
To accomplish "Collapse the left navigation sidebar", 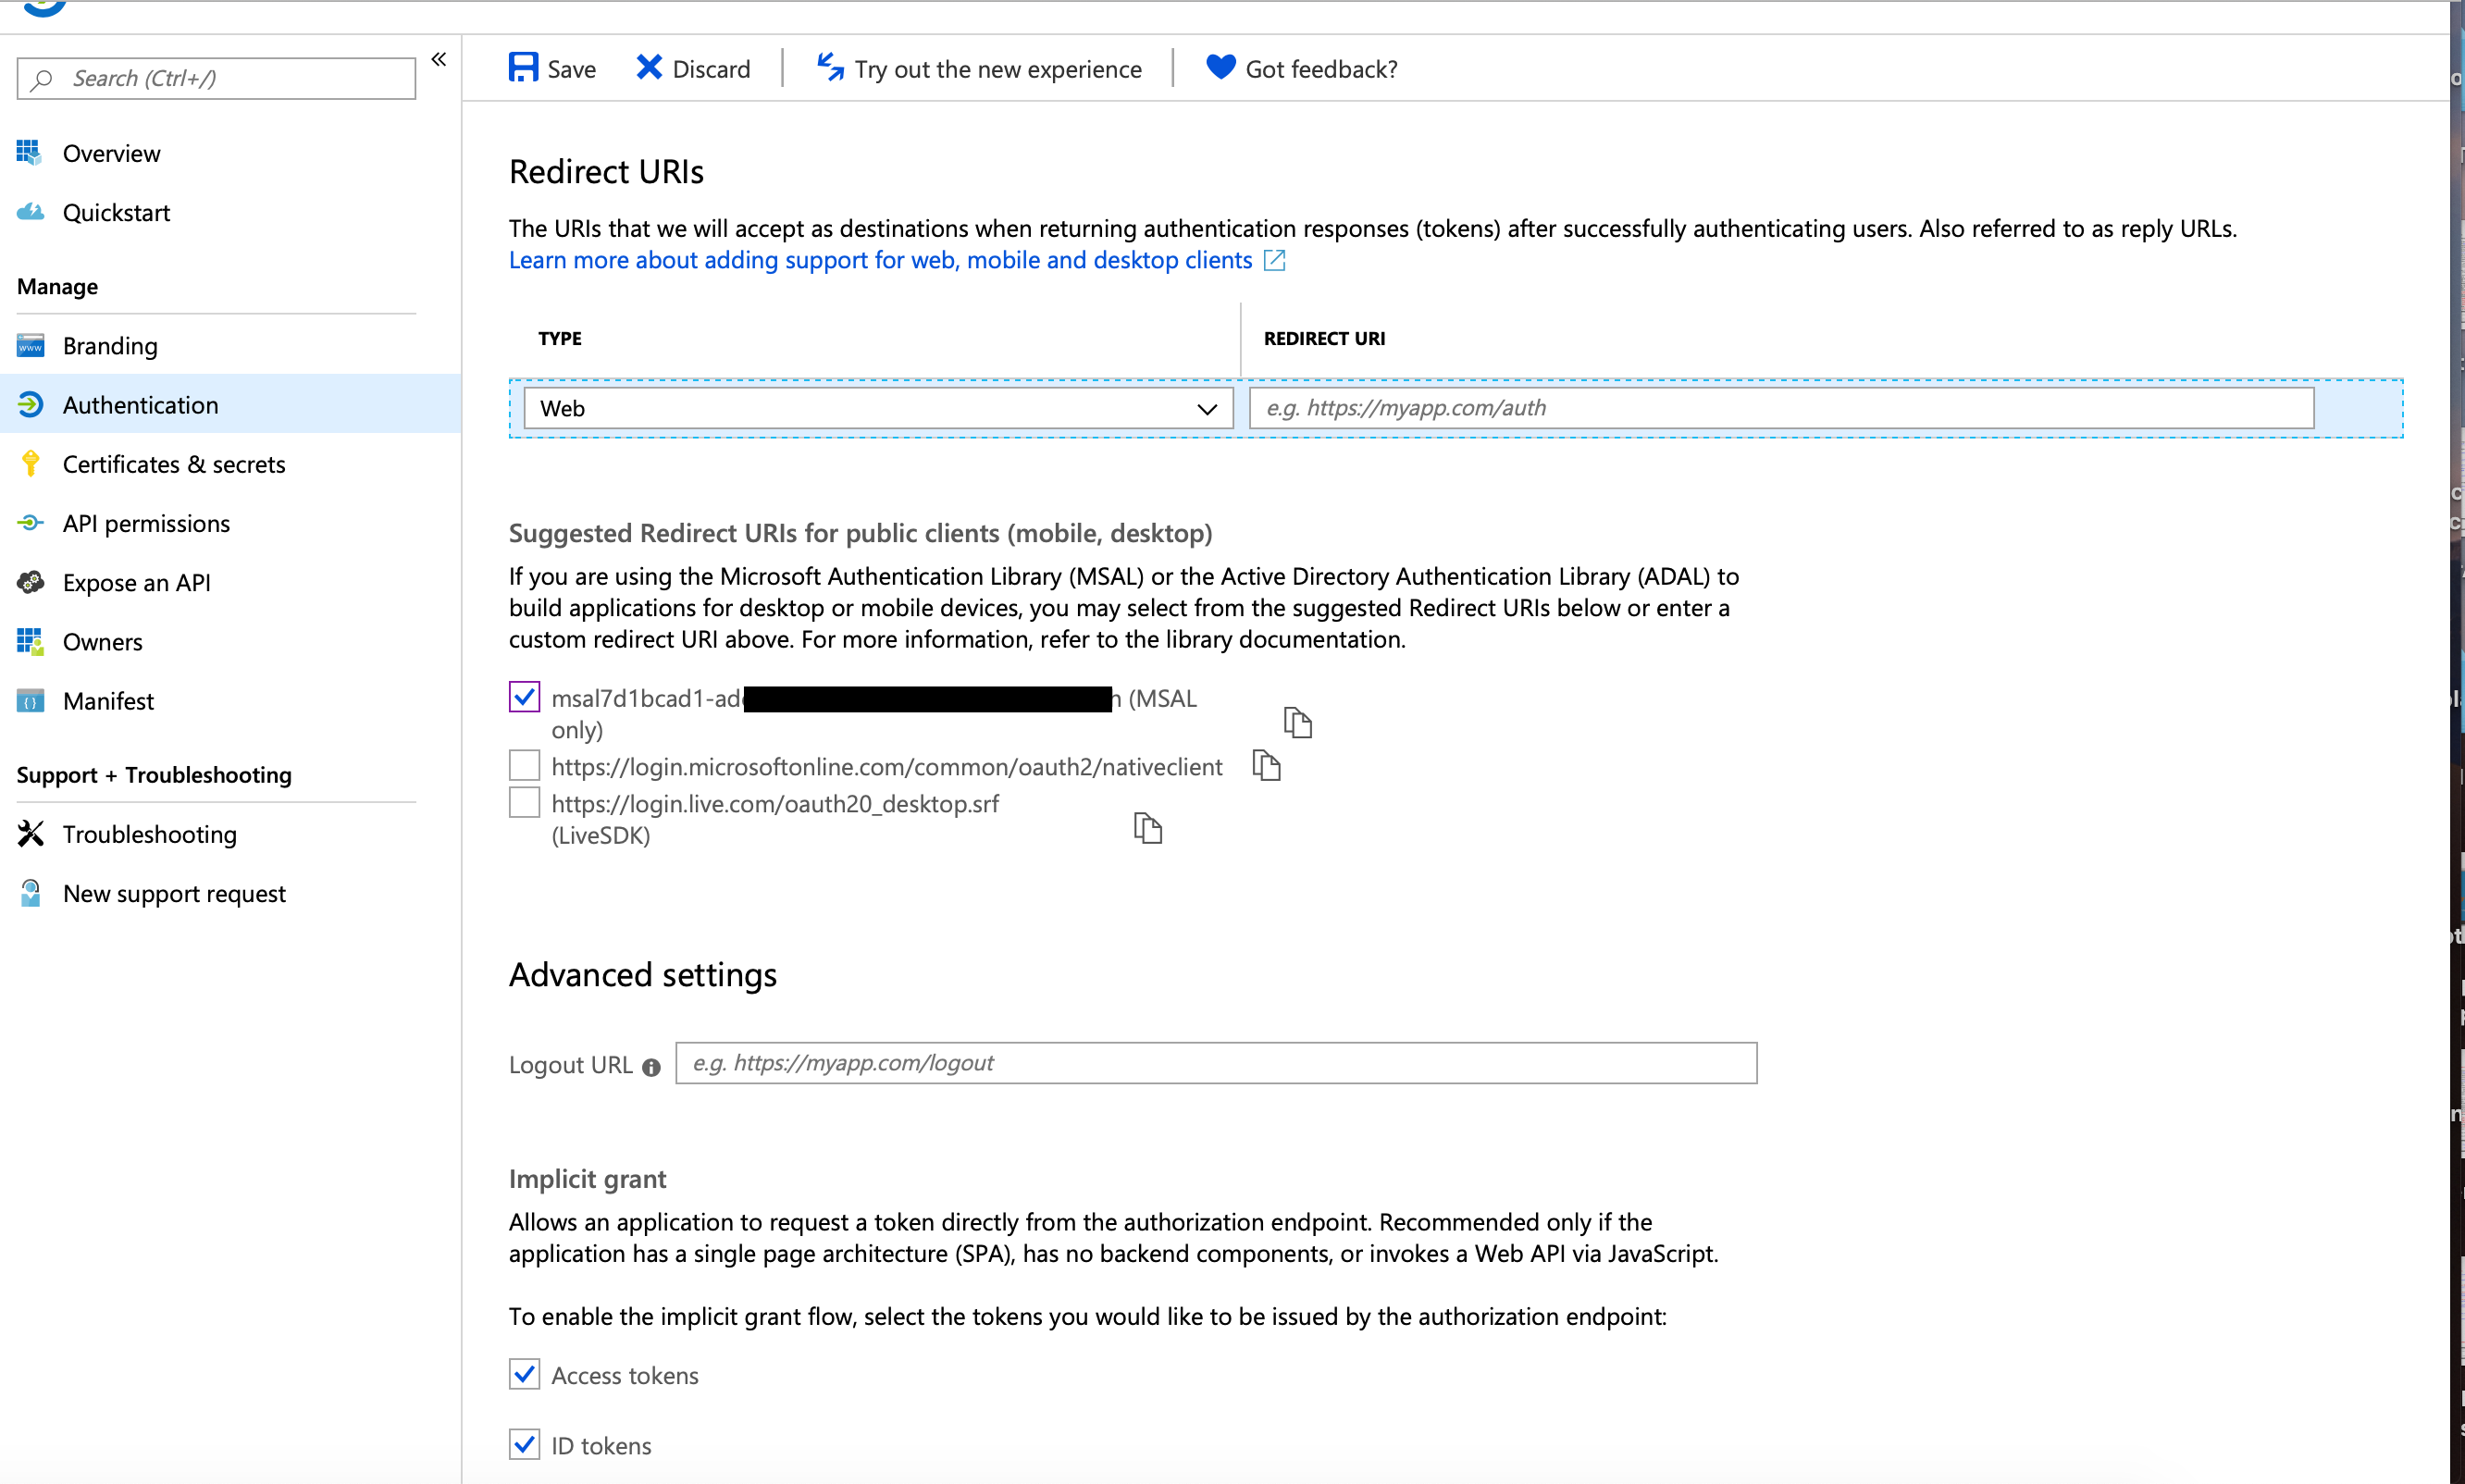I will pyautogui.click(x=439, y=59).
